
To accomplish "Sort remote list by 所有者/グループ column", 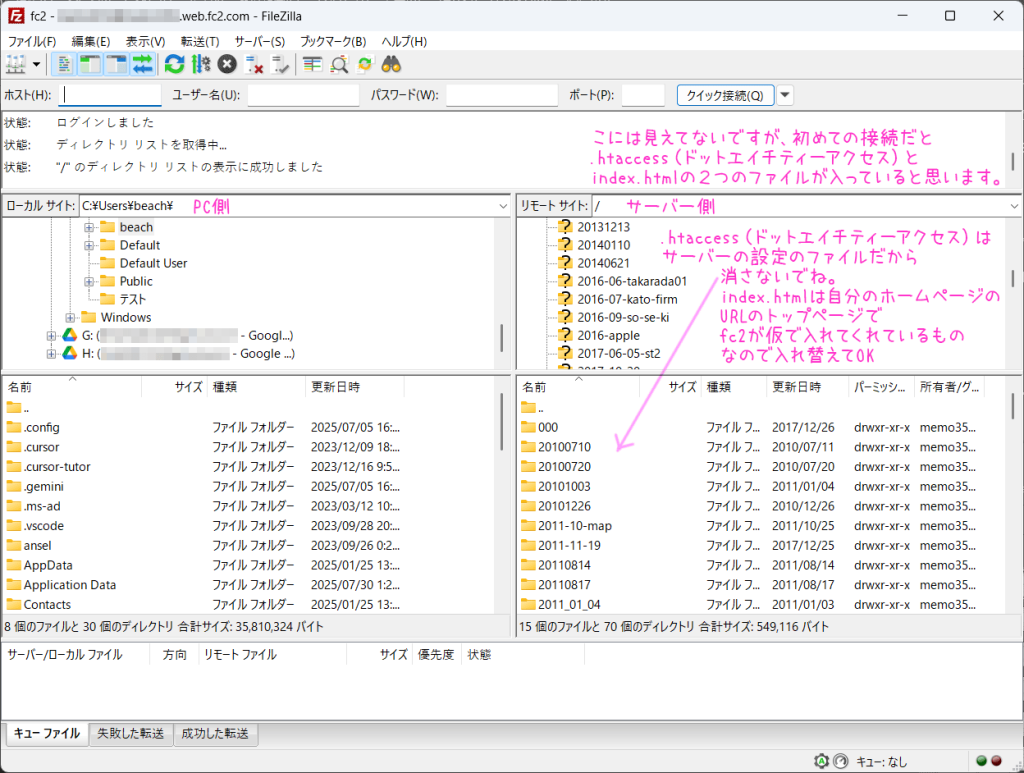I will (x=949, y=387).
